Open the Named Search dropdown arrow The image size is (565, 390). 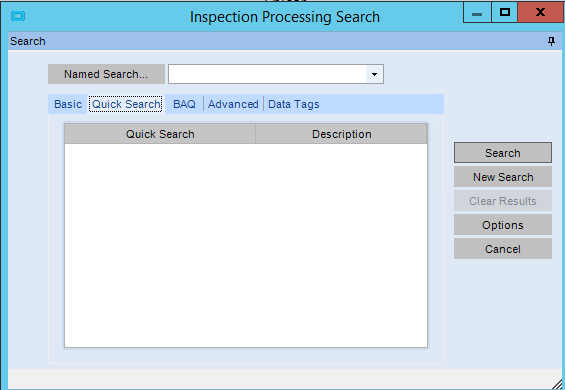(374, 74)
